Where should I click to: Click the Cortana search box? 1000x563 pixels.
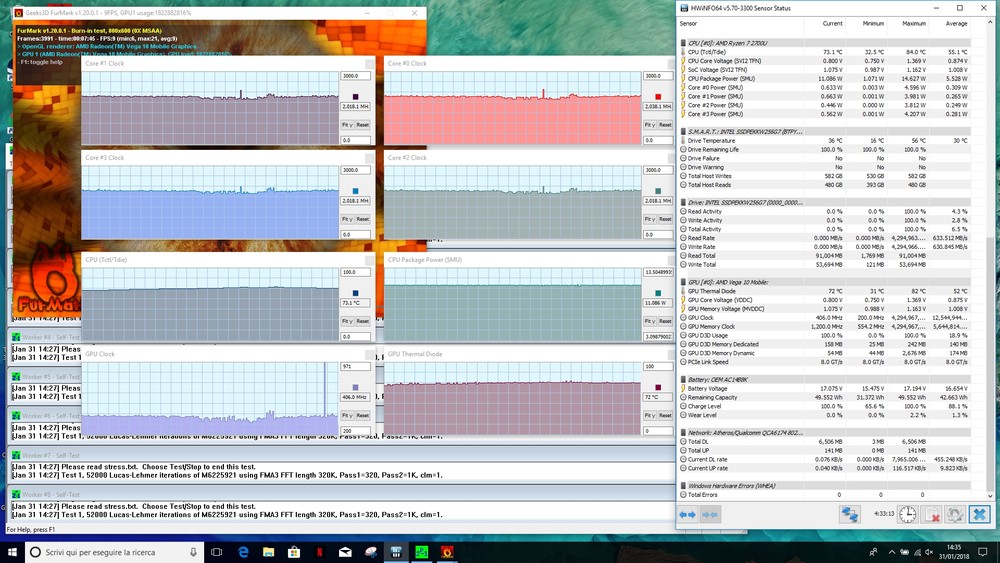(115, 552)
